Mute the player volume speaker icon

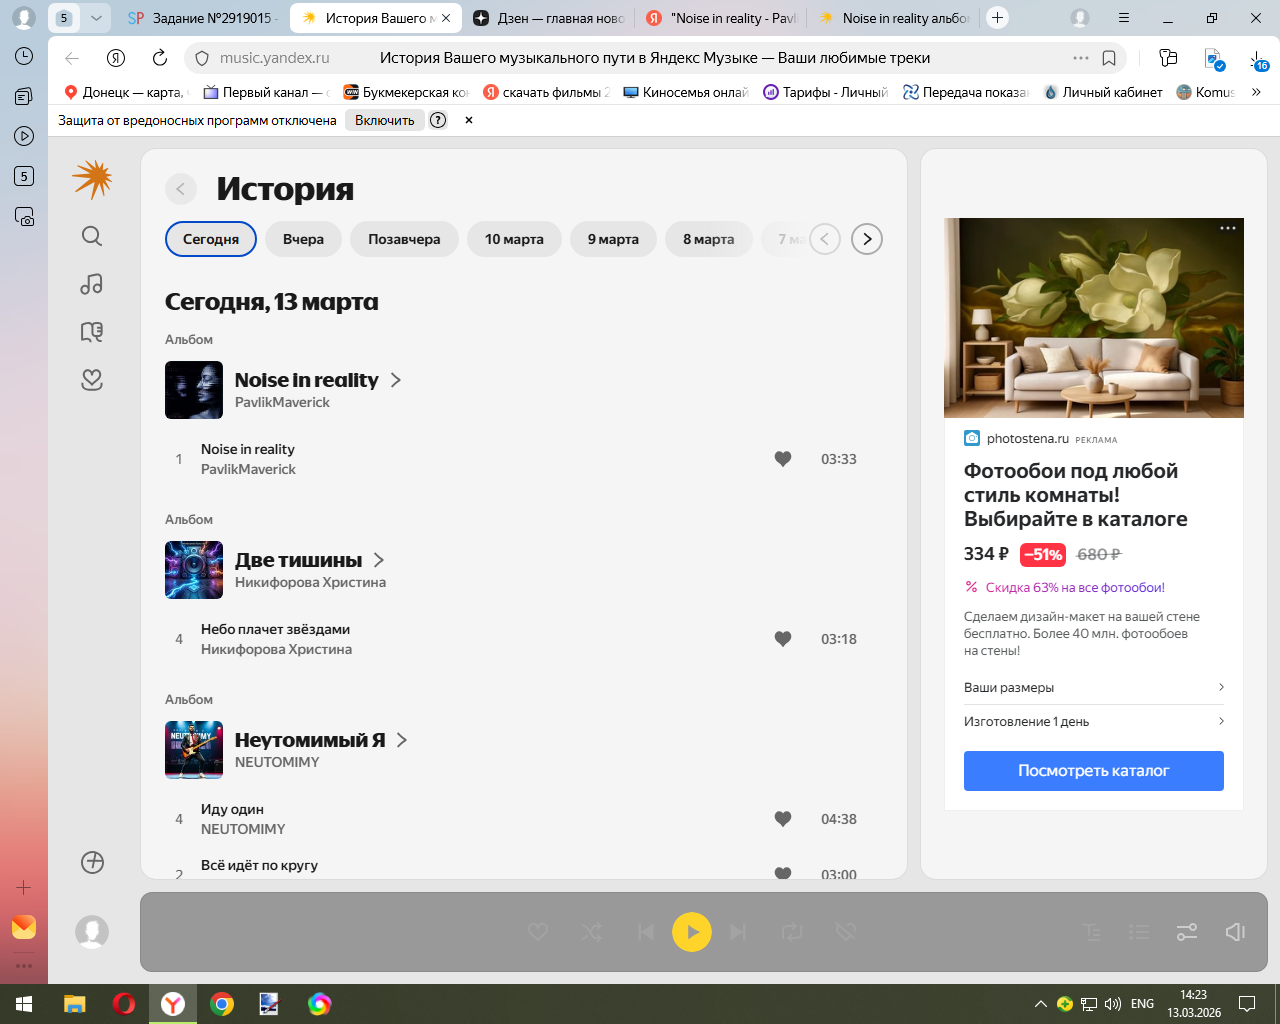click(1235, 932)
